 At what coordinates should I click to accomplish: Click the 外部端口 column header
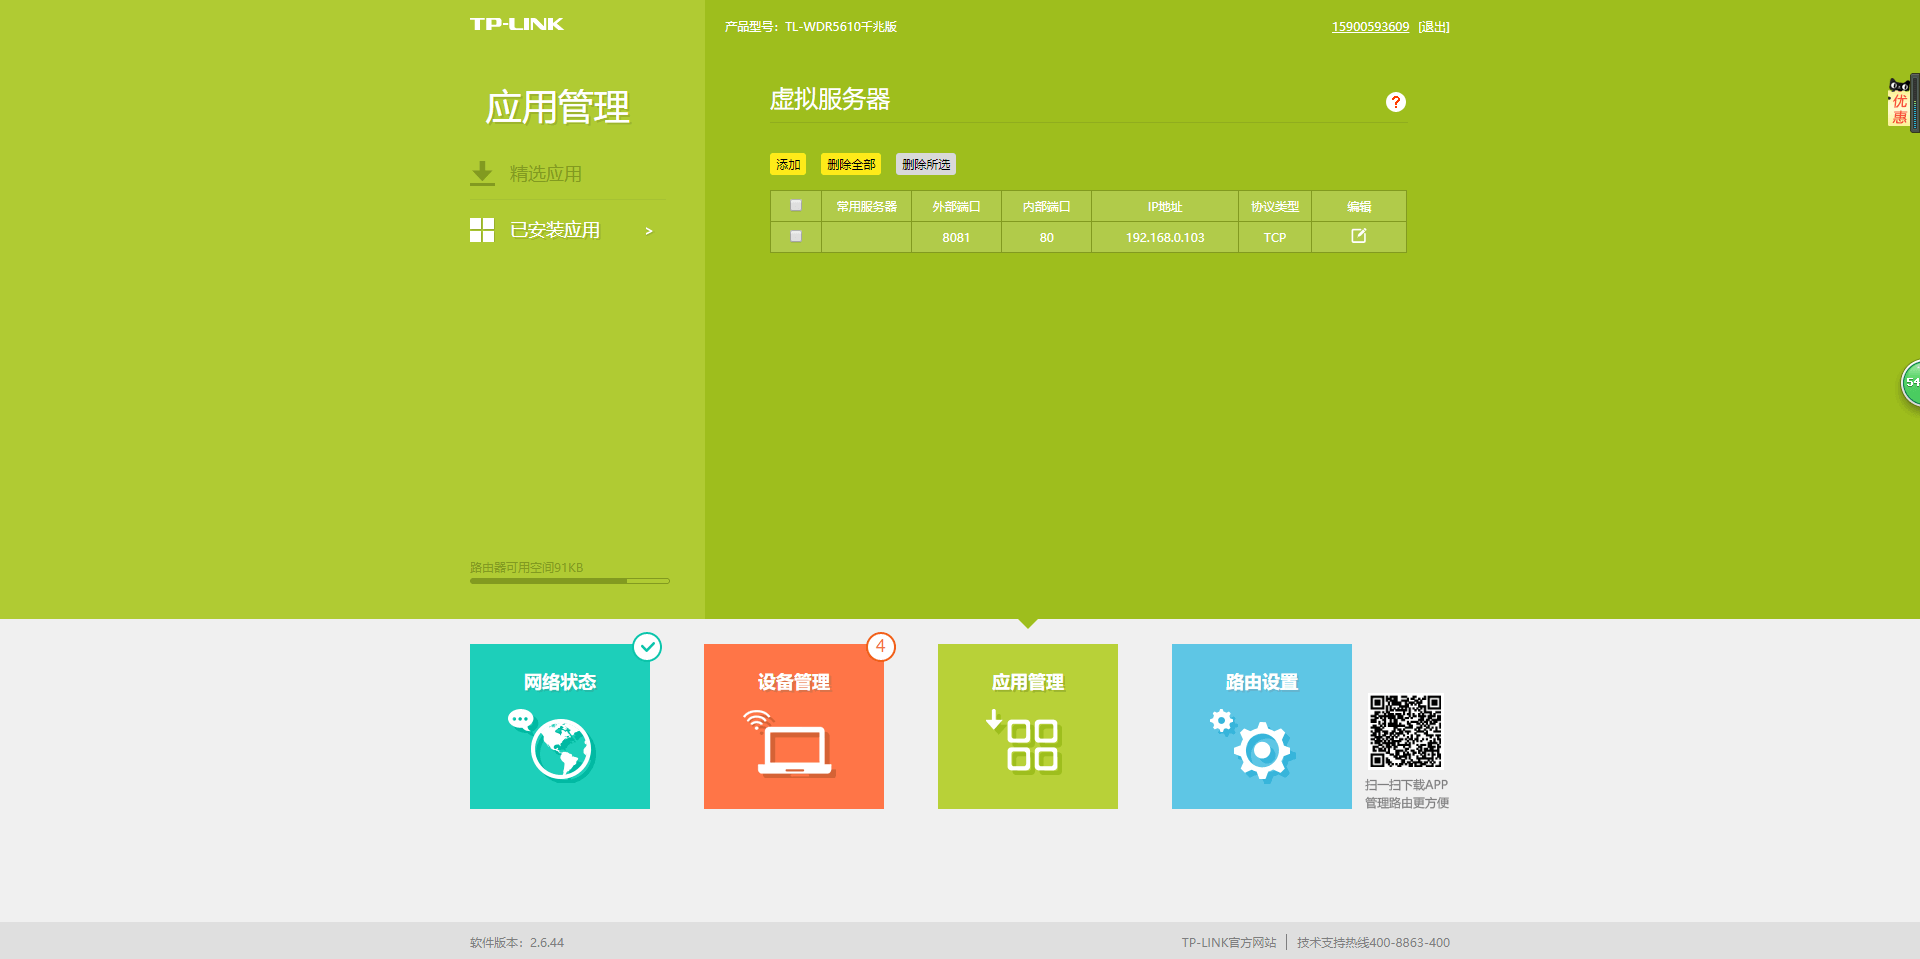(x=956, y=206)
